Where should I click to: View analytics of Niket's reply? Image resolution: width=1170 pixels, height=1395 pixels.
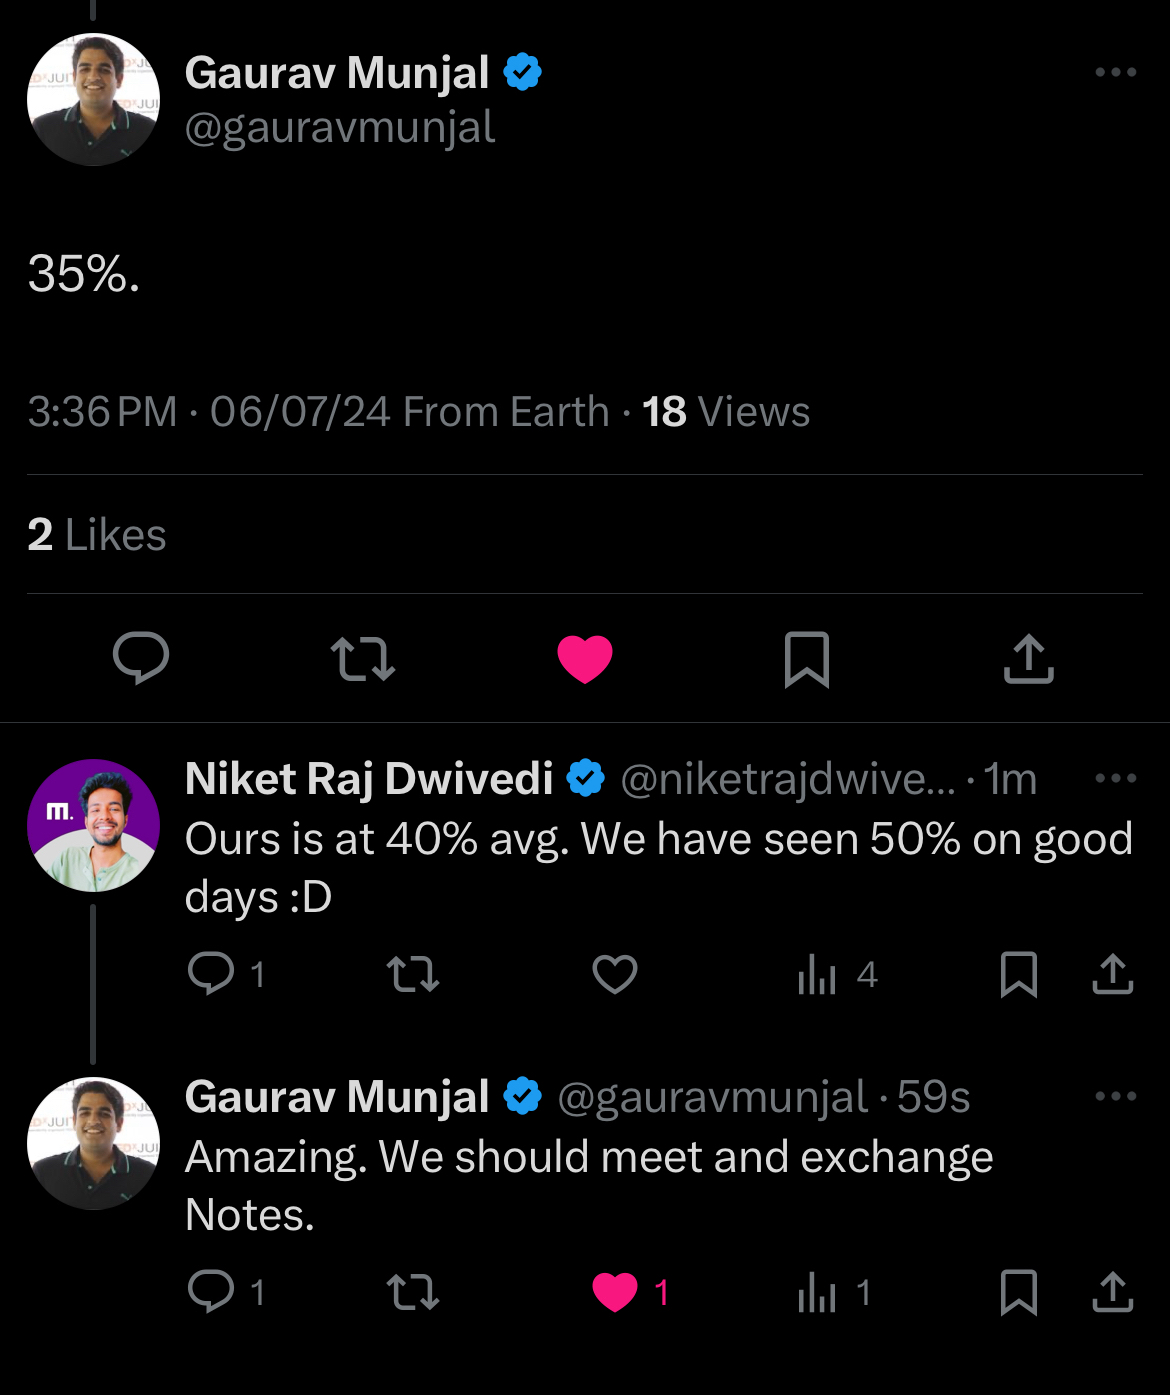click(817, 974)
